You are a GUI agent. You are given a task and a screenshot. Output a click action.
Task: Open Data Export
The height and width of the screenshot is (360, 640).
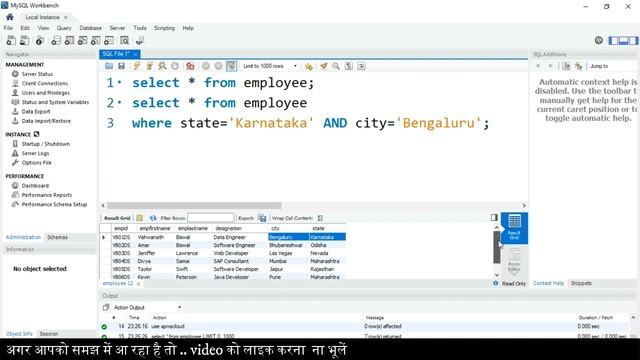point(36,111)
